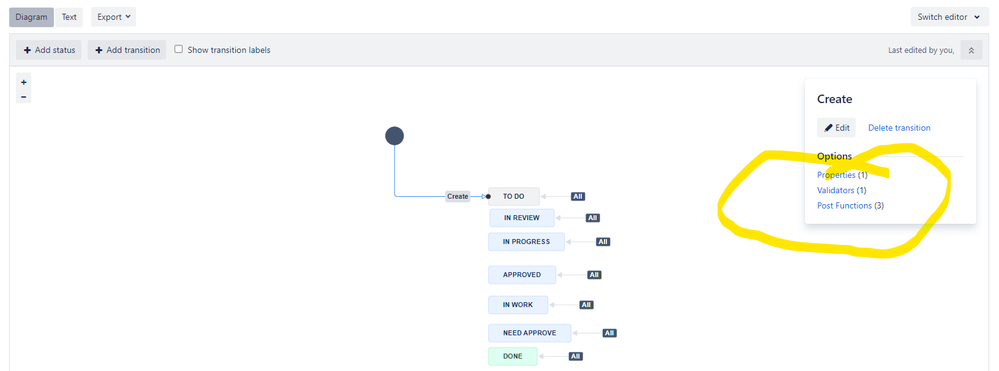Click the All badge beside IN REVIEW

click(x=593, y=218)
